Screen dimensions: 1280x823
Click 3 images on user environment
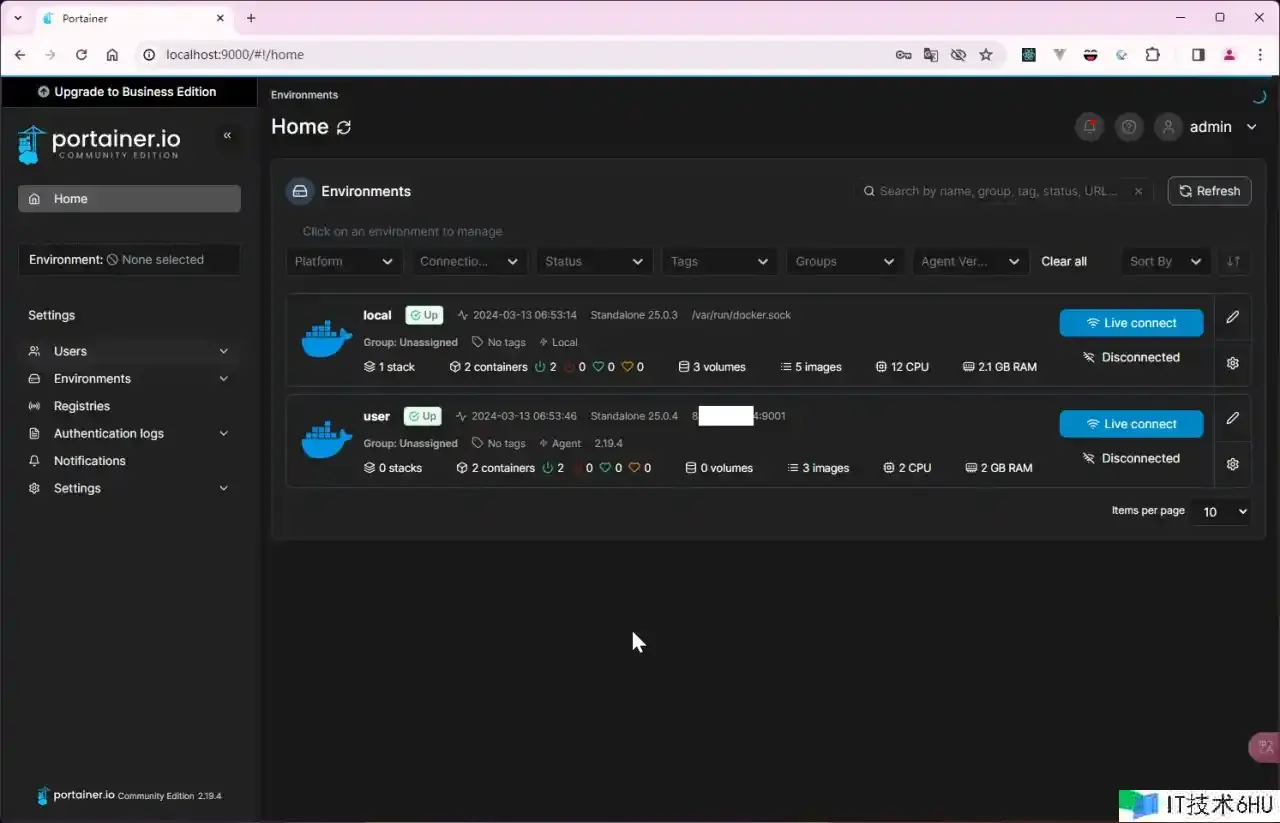818,468
